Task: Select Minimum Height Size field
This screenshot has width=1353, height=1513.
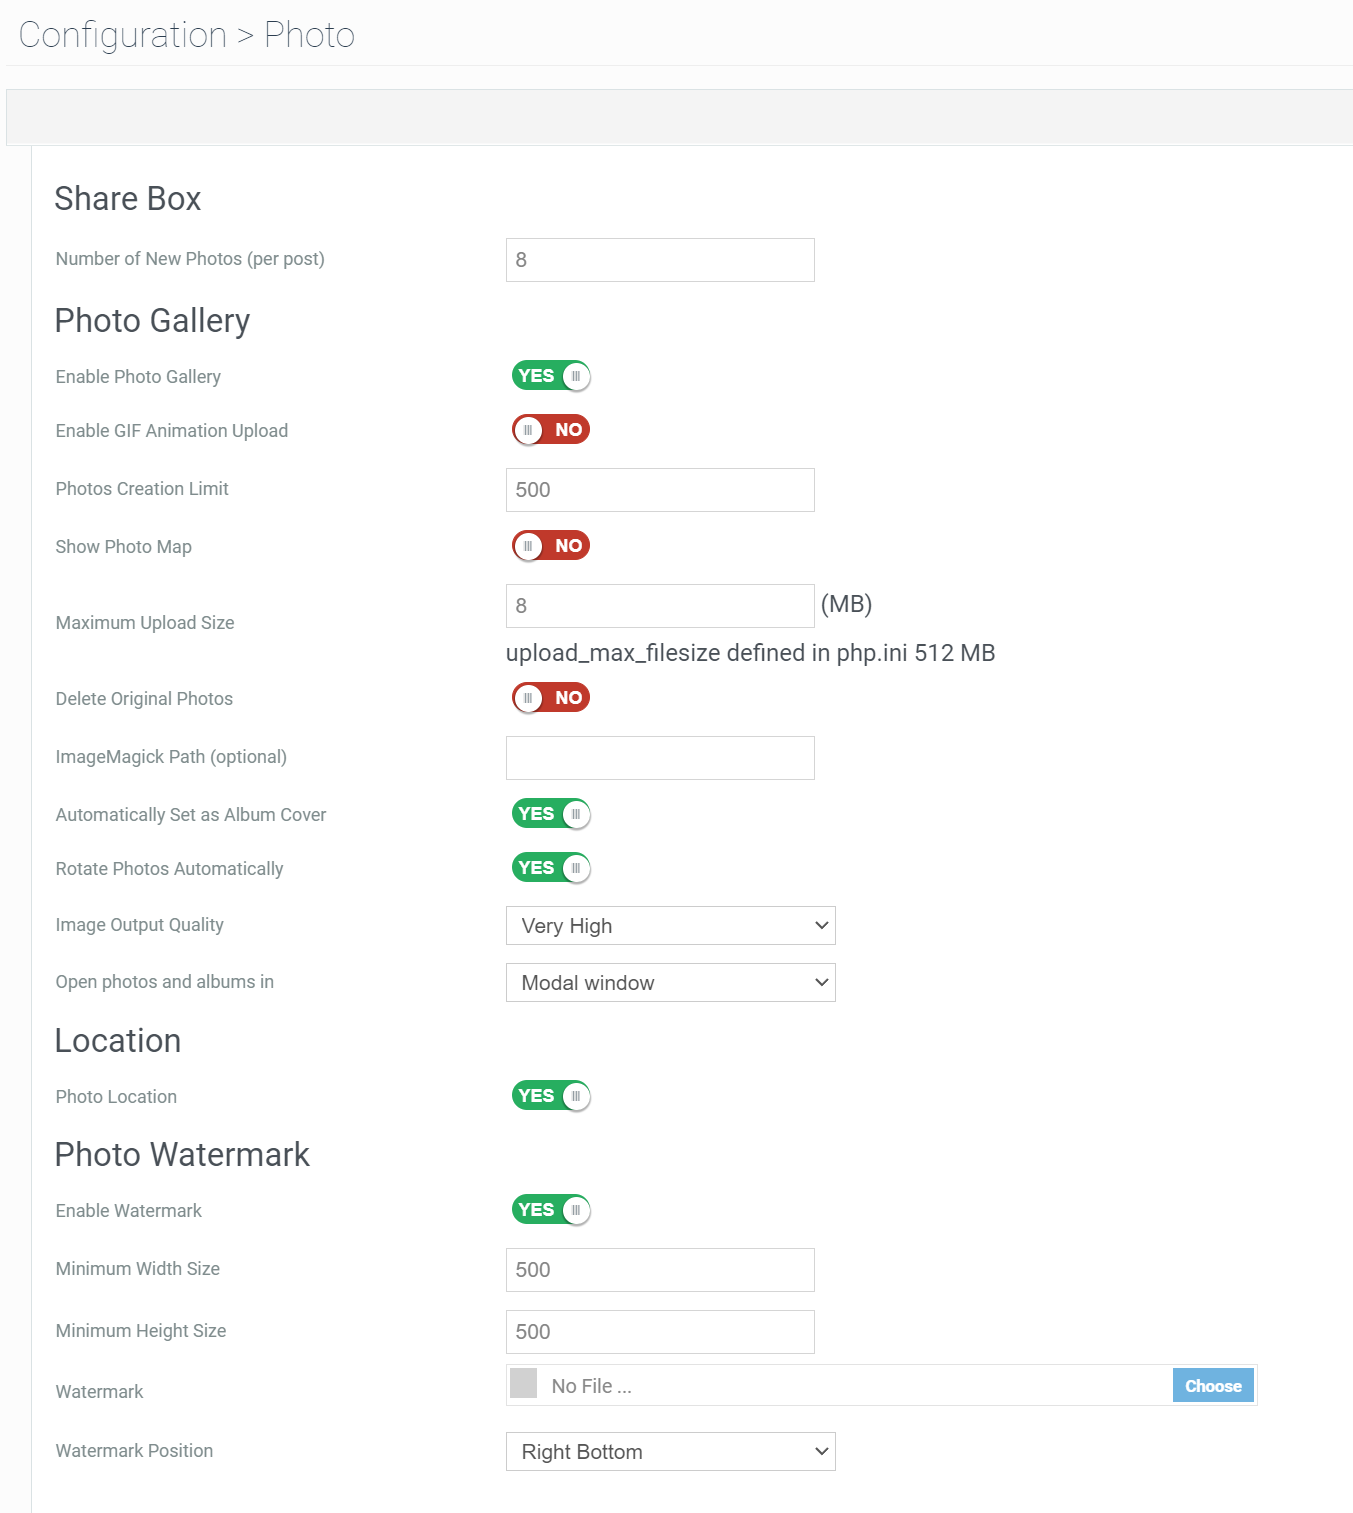Action: 660,1332
